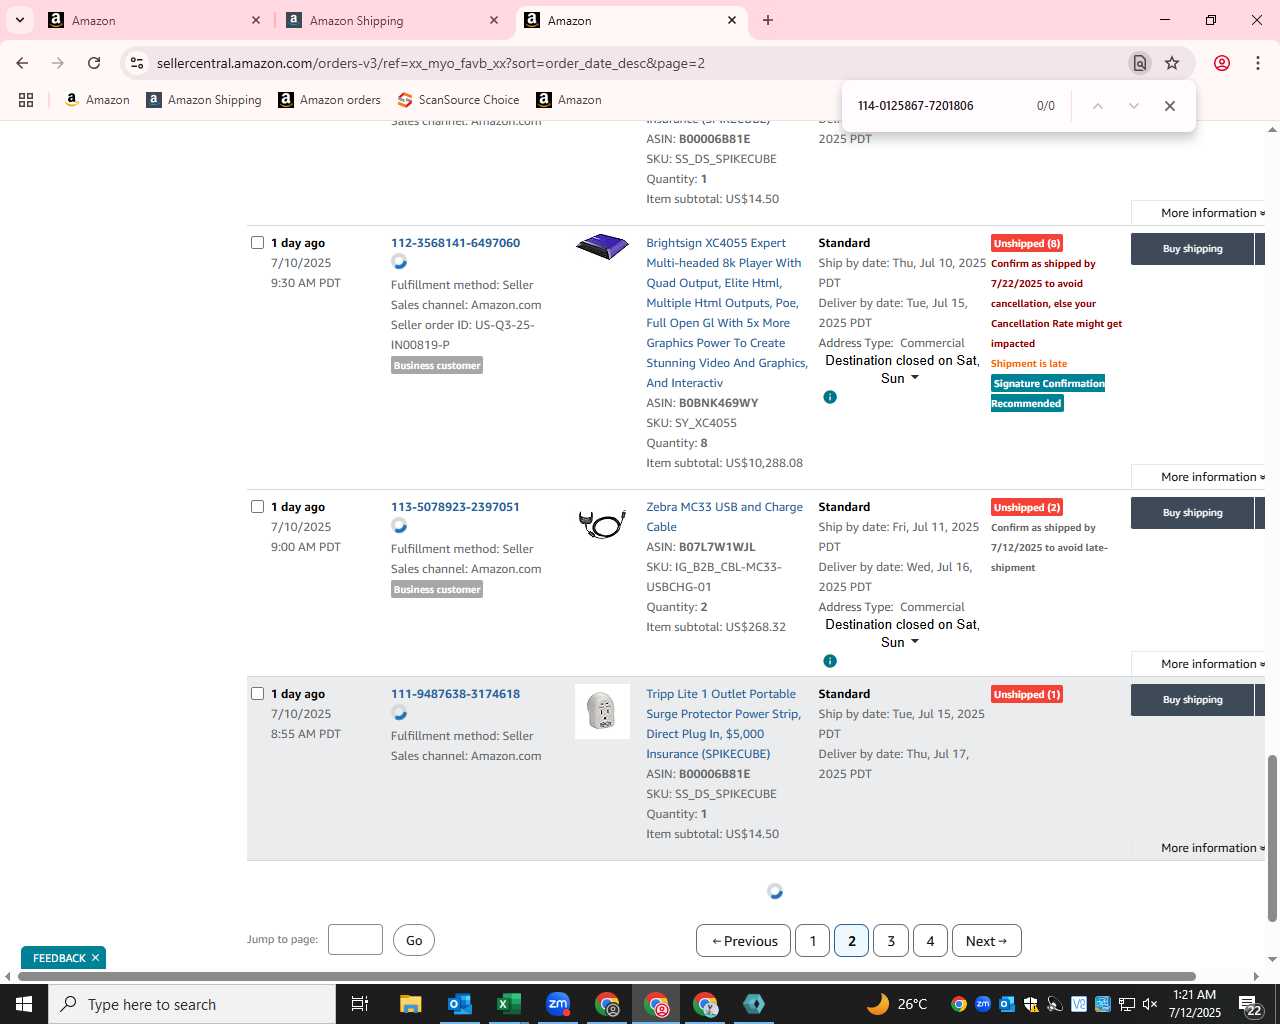
Task: Open the Tripp Lite order 111-9487638-3174618 product link
Action: click(723, 724)
